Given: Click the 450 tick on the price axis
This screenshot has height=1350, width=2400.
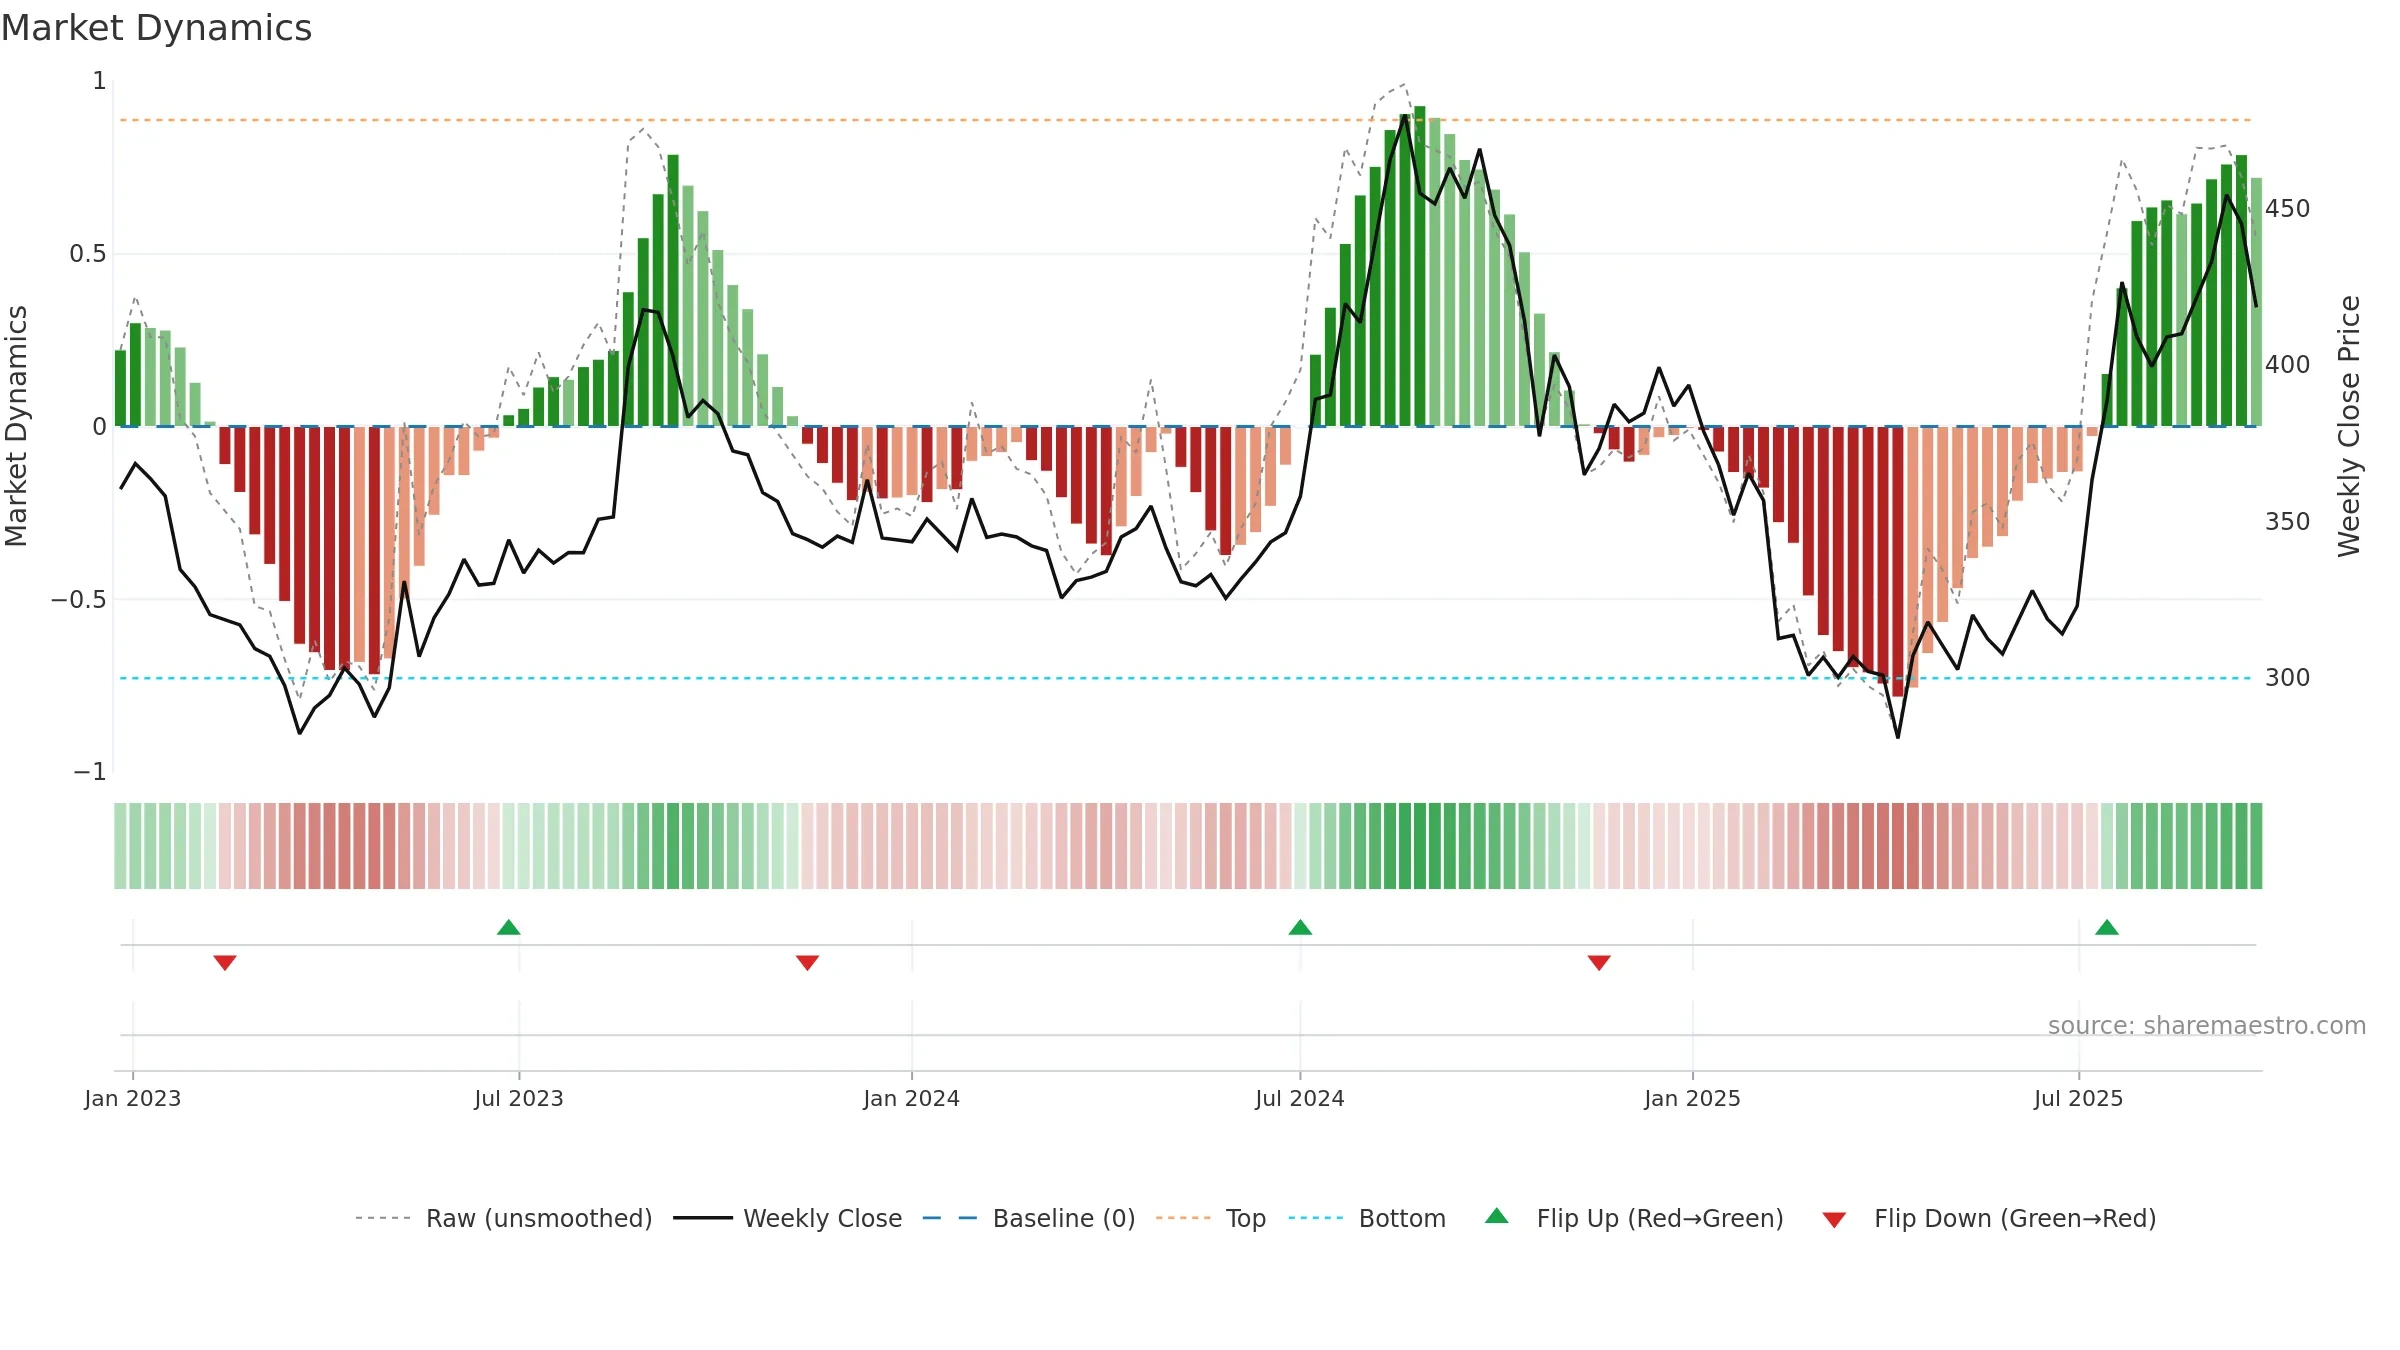Looking at the screenshot, I should tap(2288, 209).
